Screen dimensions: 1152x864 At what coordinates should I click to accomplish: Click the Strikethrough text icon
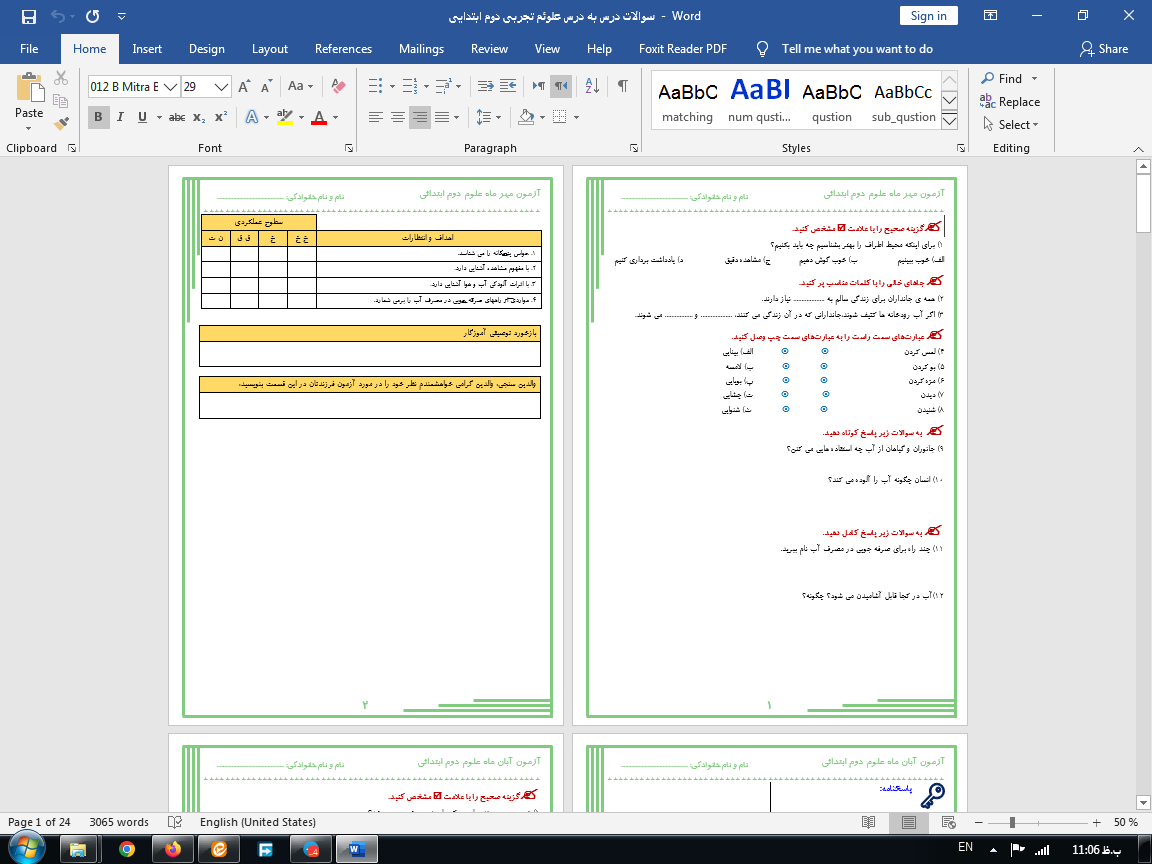click(x=177, y=117)
